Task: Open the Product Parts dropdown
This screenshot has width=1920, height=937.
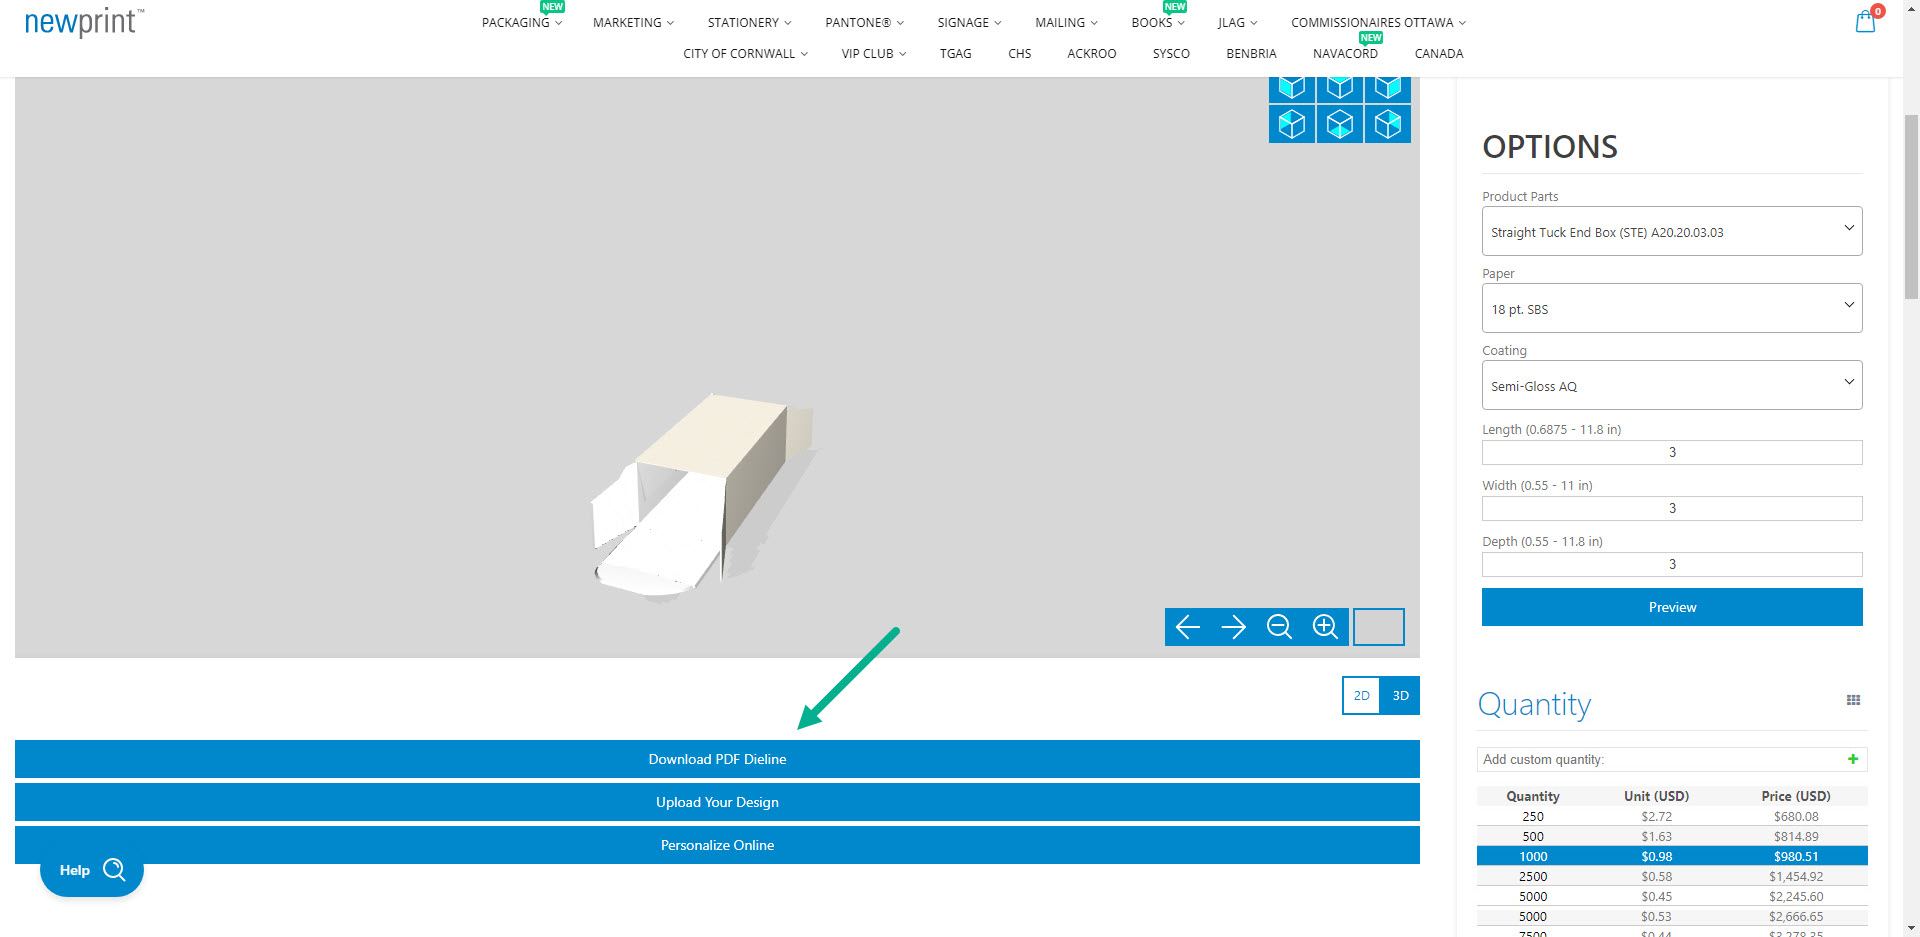Action: 1671,231
